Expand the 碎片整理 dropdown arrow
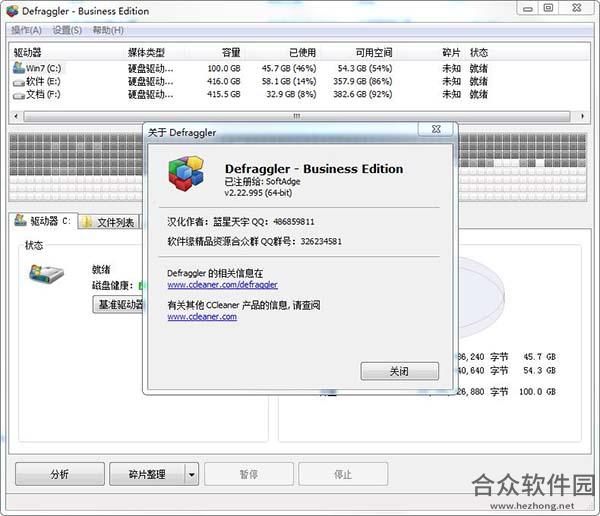 tap(192, 475)
